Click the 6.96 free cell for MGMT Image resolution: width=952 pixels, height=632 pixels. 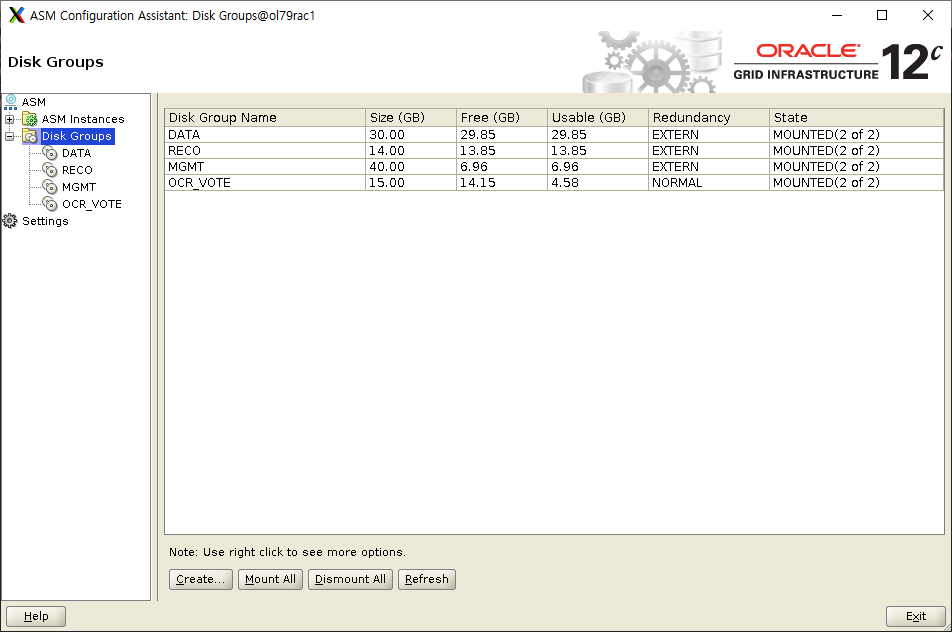tap(502, 166)
